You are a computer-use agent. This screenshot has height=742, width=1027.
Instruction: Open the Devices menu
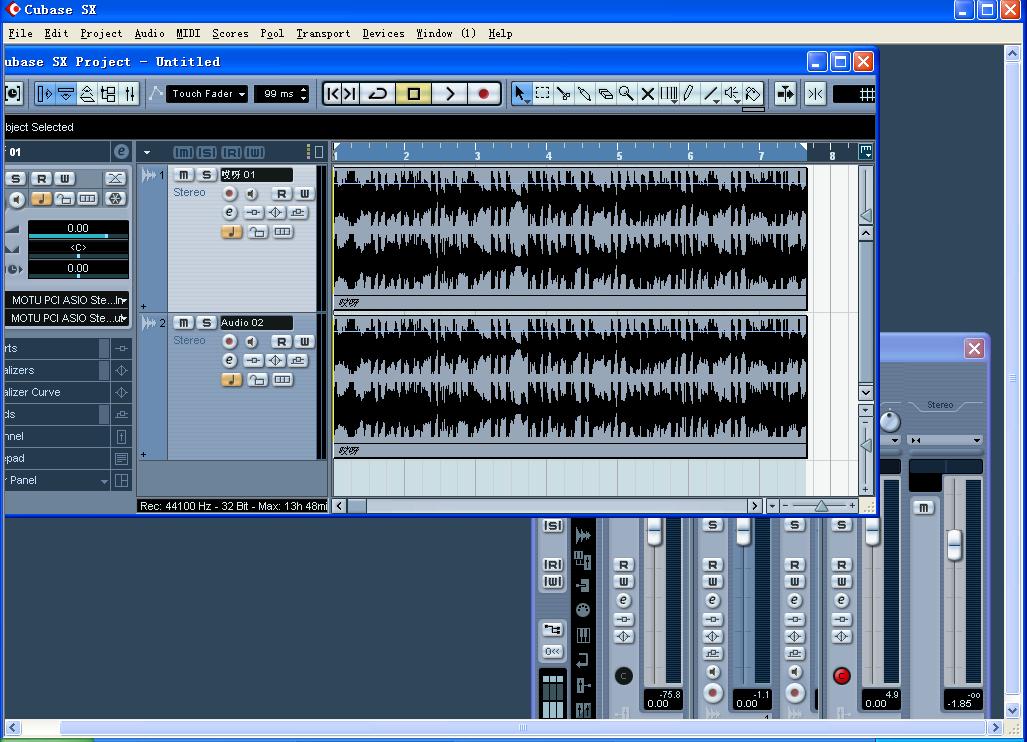pyautogui.click(x=383, y=33)
